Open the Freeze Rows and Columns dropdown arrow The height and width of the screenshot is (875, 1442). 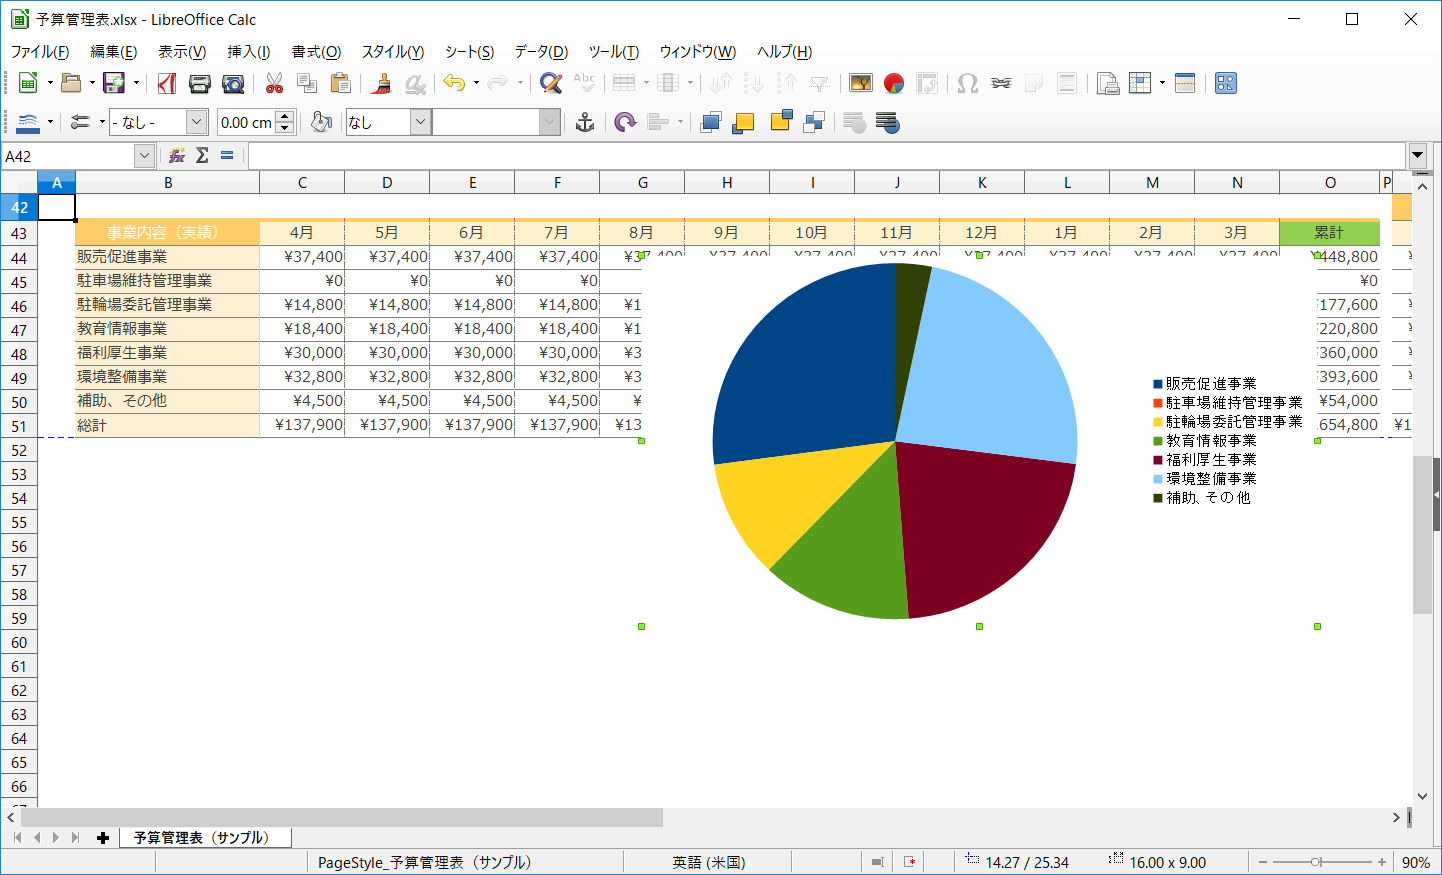pos(1162,83)
